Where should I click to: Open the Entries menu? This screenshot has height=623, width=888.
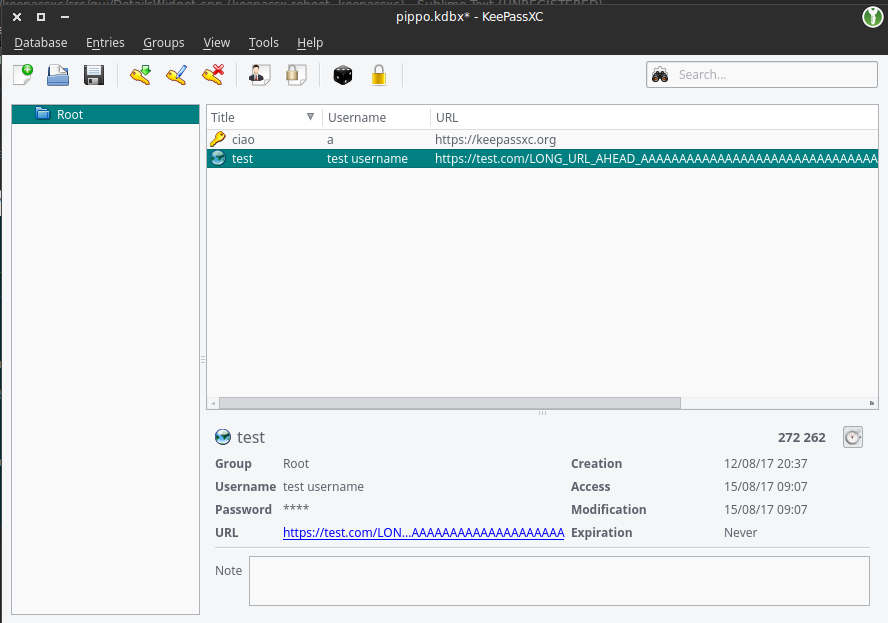click(x=105, y=42)
